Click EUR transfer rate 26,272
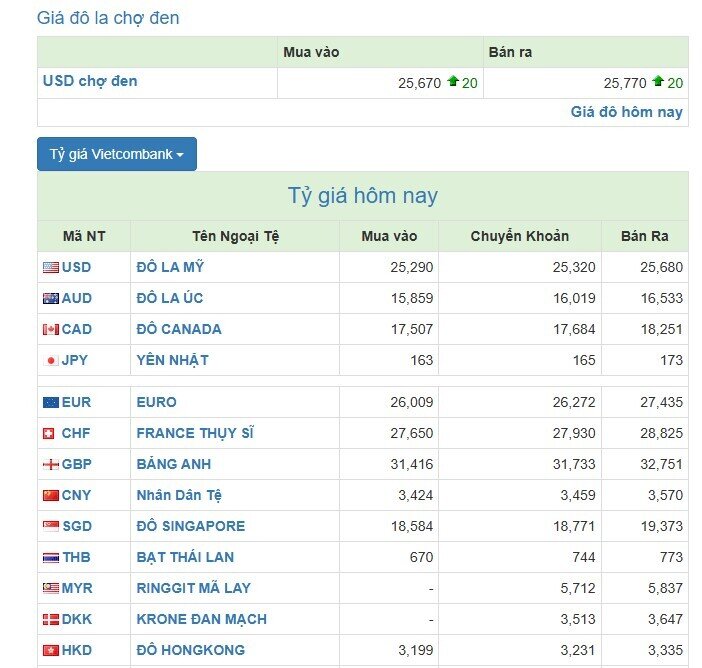 coord(574,403)
